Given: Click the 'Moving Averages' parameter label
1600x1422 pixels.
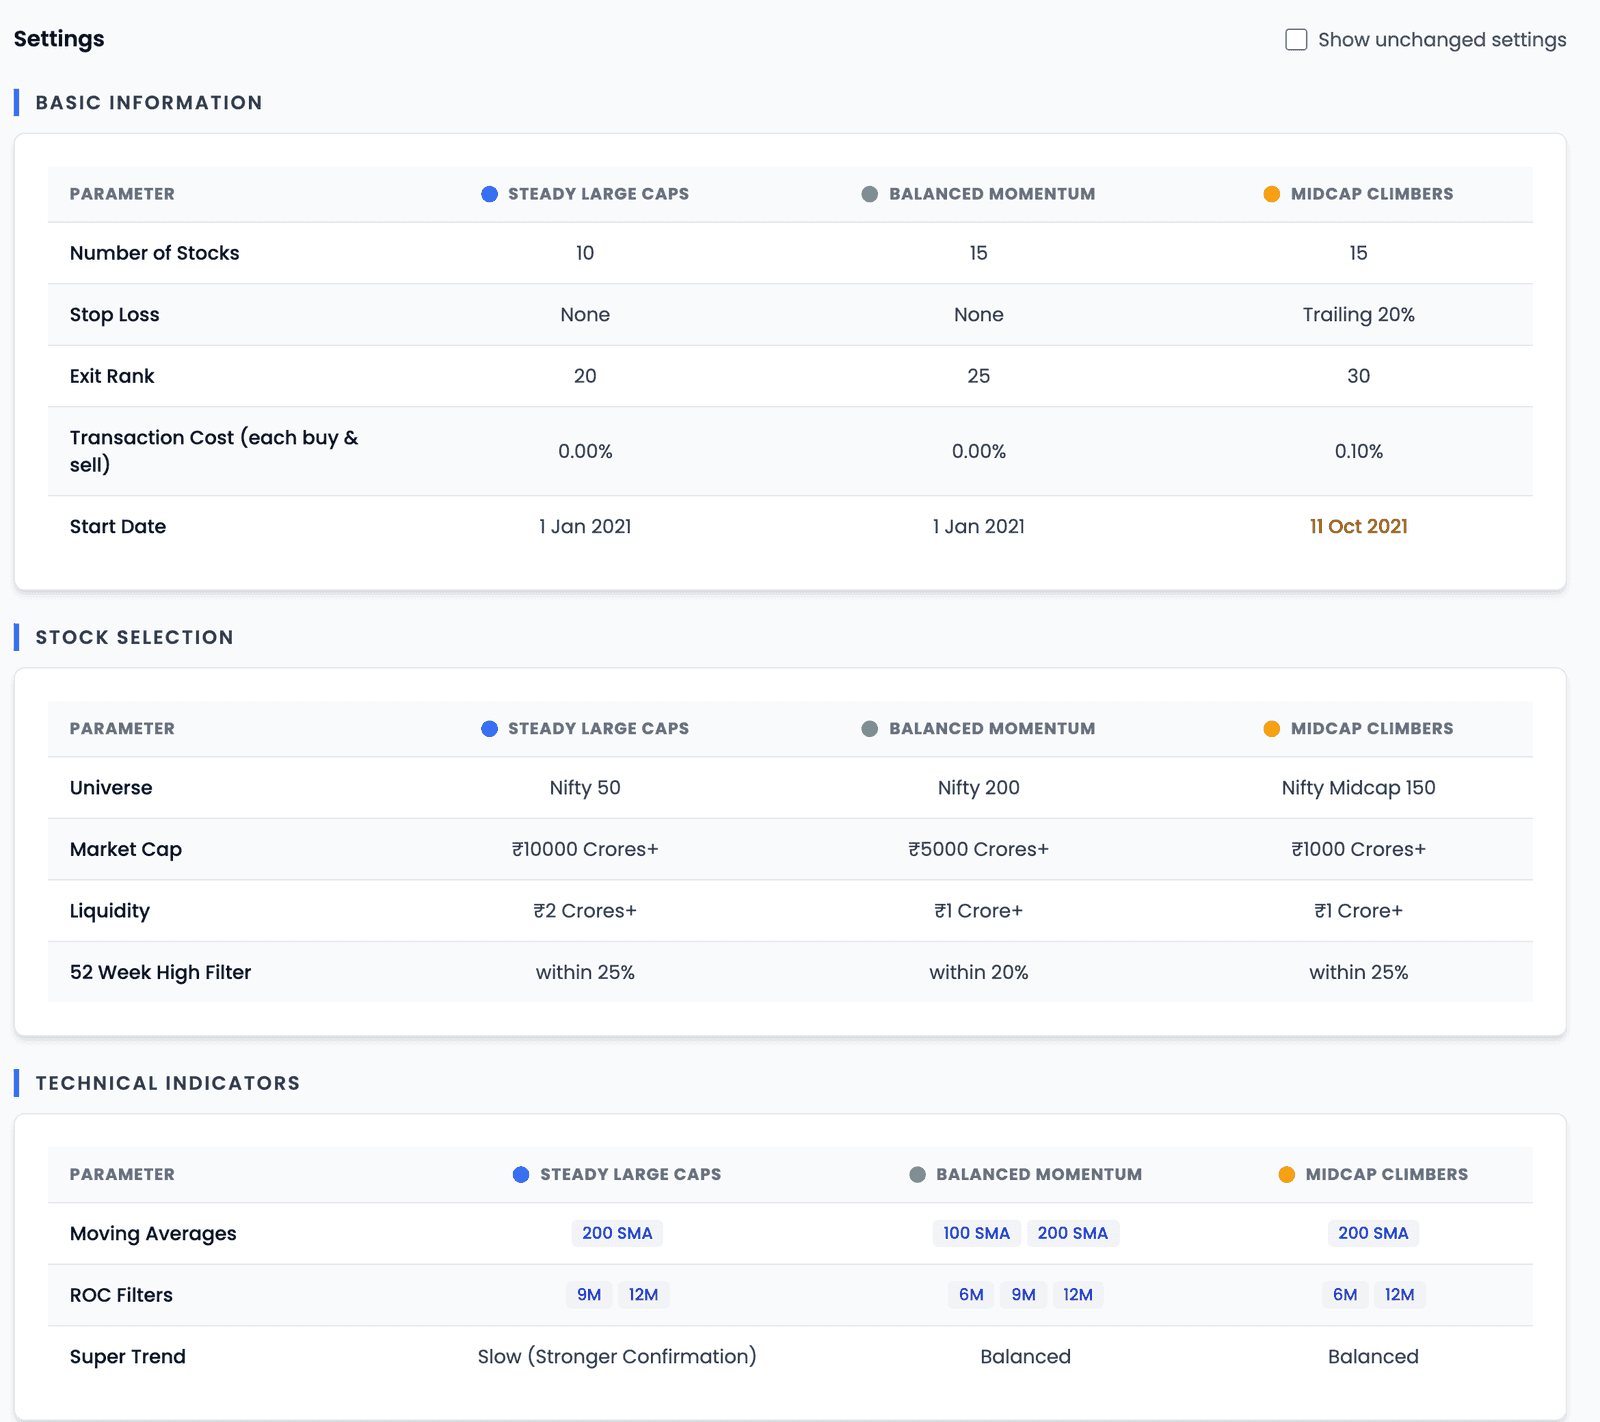Looking at the screenshot, I should pyautogui.click(x=153, y=1234).
